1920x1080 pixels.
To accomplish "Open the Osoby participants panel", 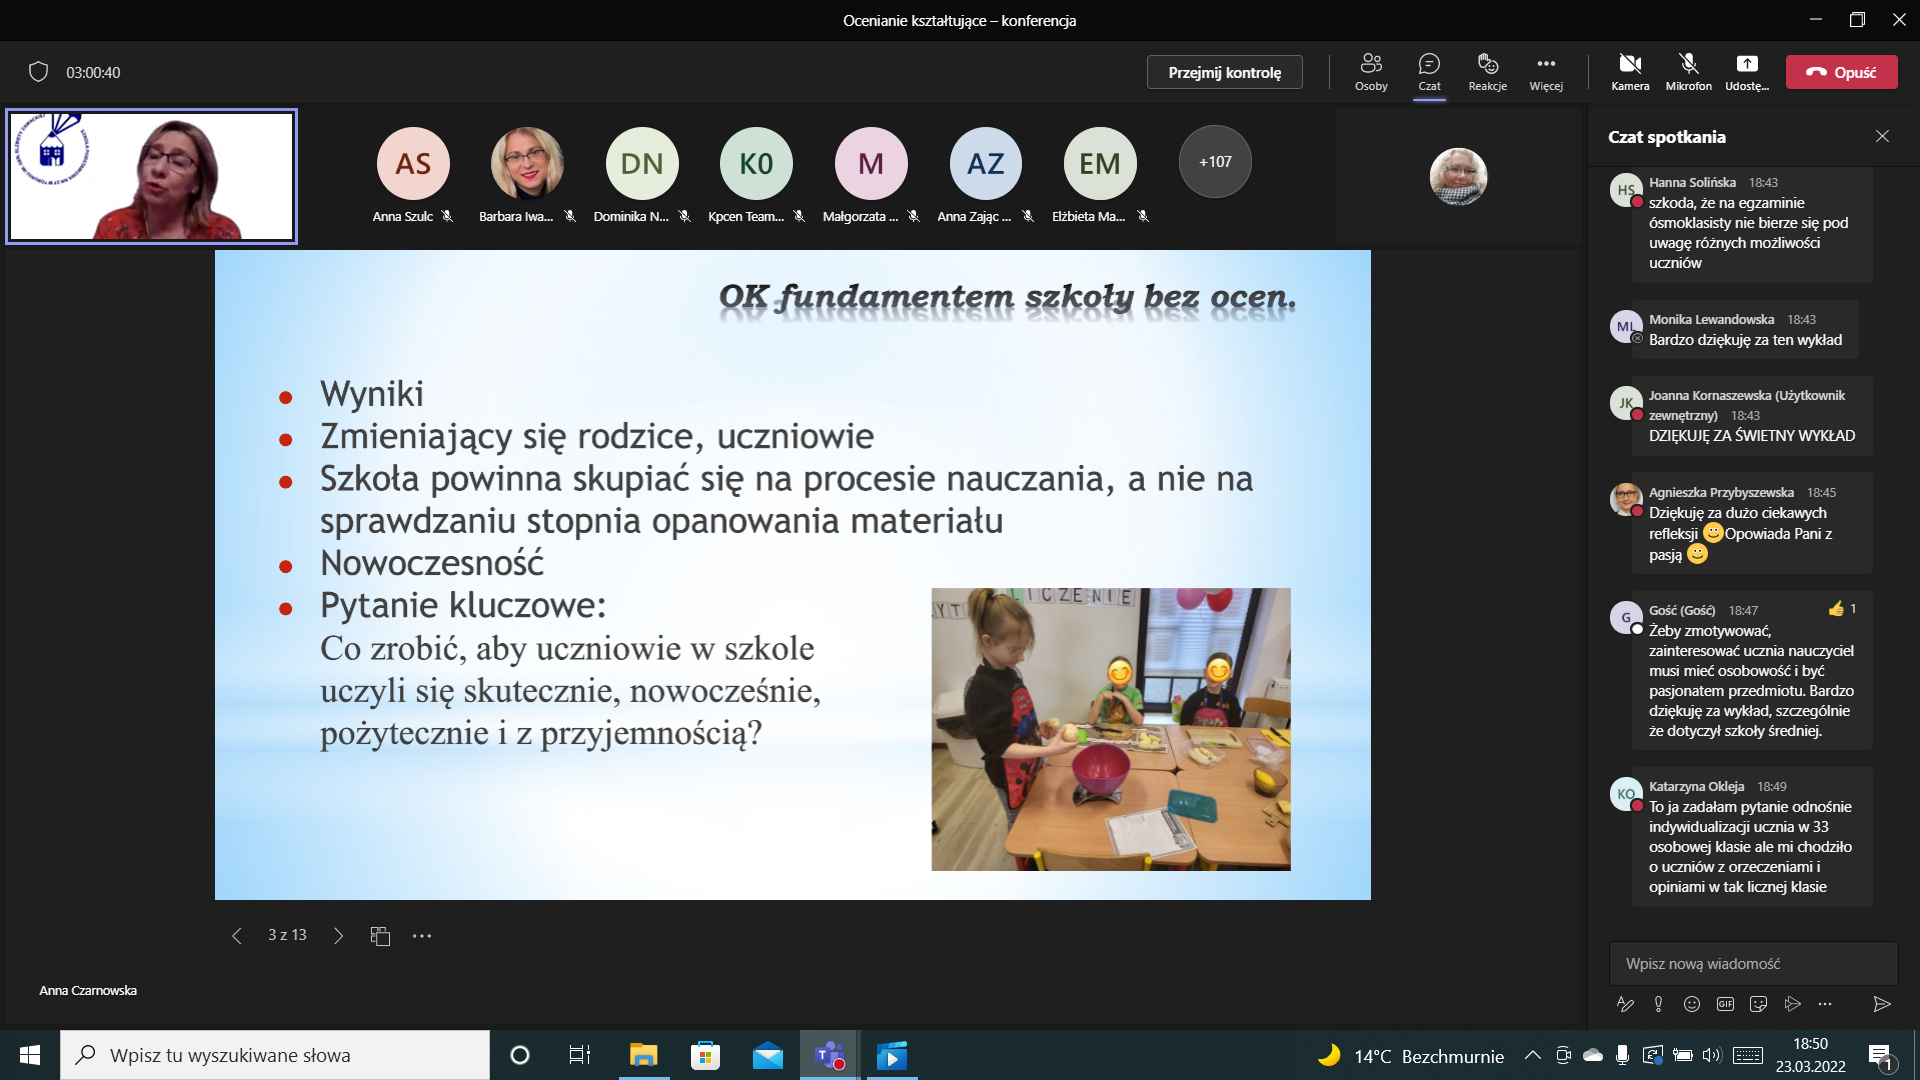I will [1371, 72].
